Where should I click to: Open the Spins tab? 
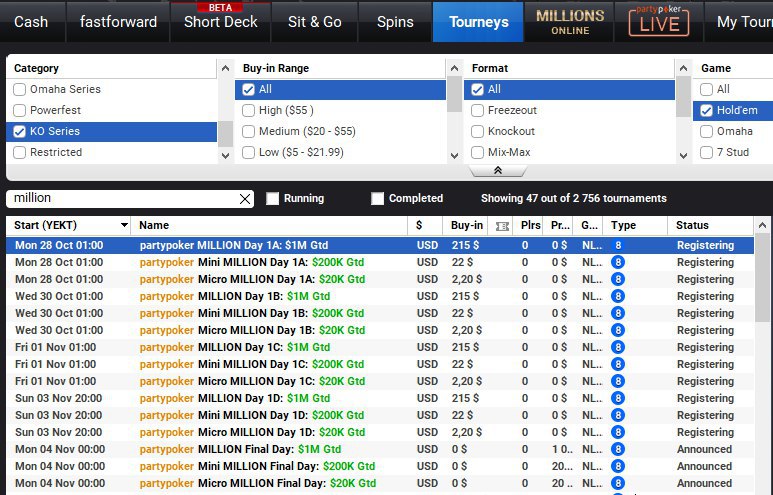coord(395,22)
